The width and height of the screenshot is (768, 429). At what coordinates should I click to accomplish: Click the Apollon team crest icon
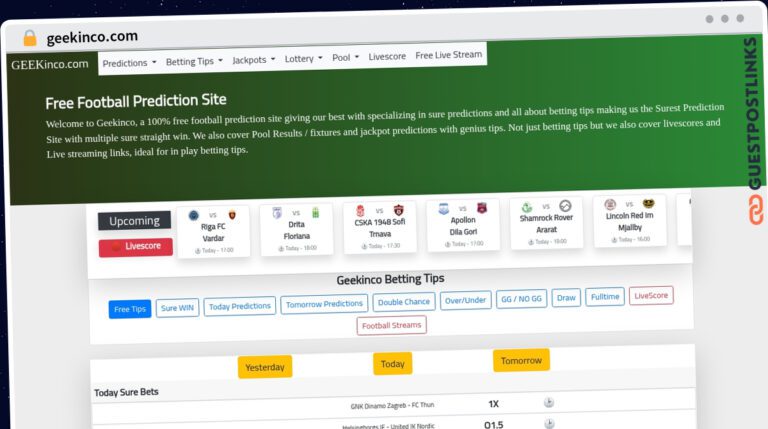tap(444, 209)
